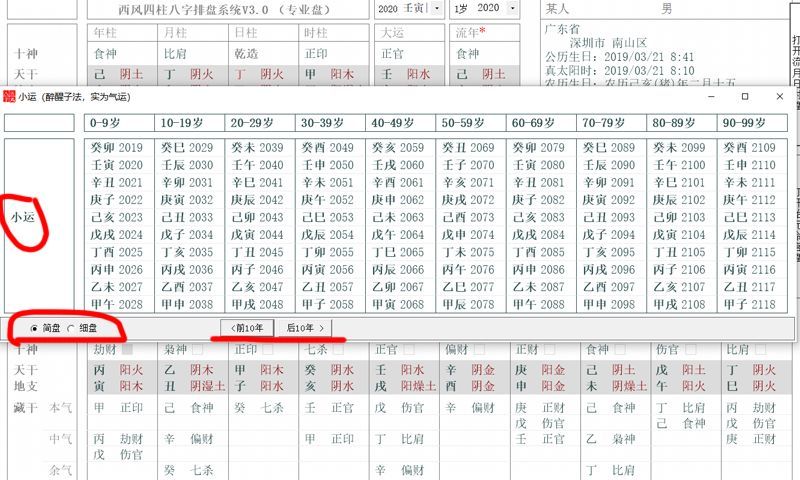Open the 2020 壬寅 dropdown in main window
The width and height of the screenshot is (800, 480).
437,9
